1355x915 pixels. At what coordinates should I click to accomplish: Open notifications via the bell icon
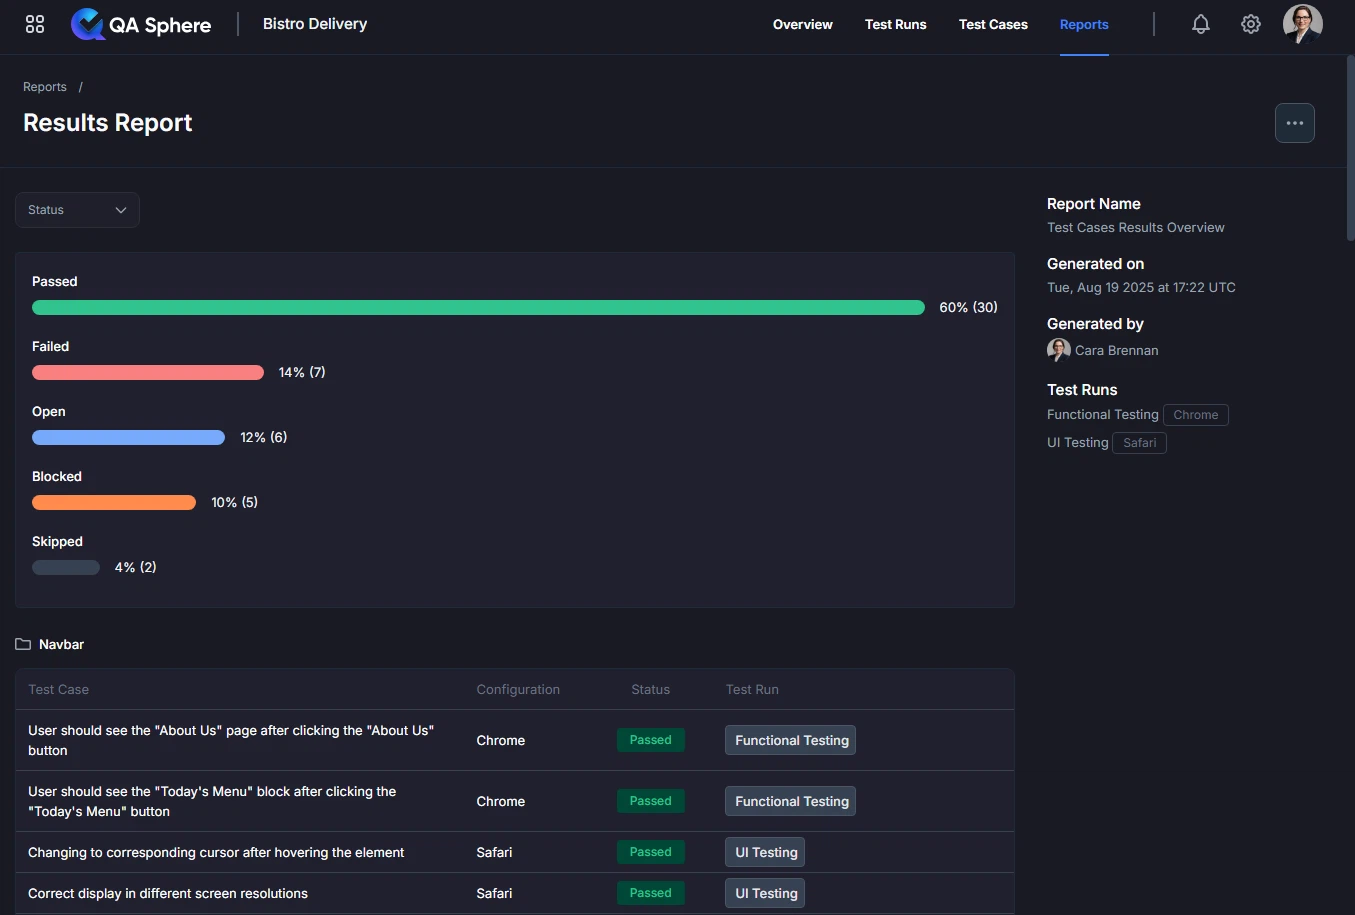[1200, 23]
